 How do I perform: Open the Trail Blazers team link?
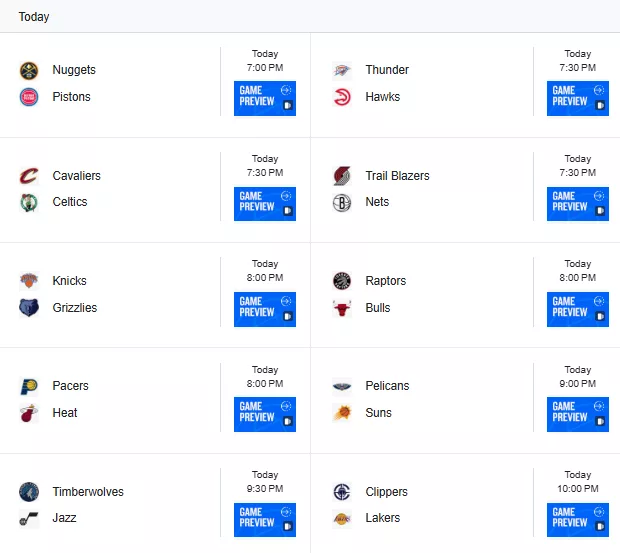click(397, 176)
